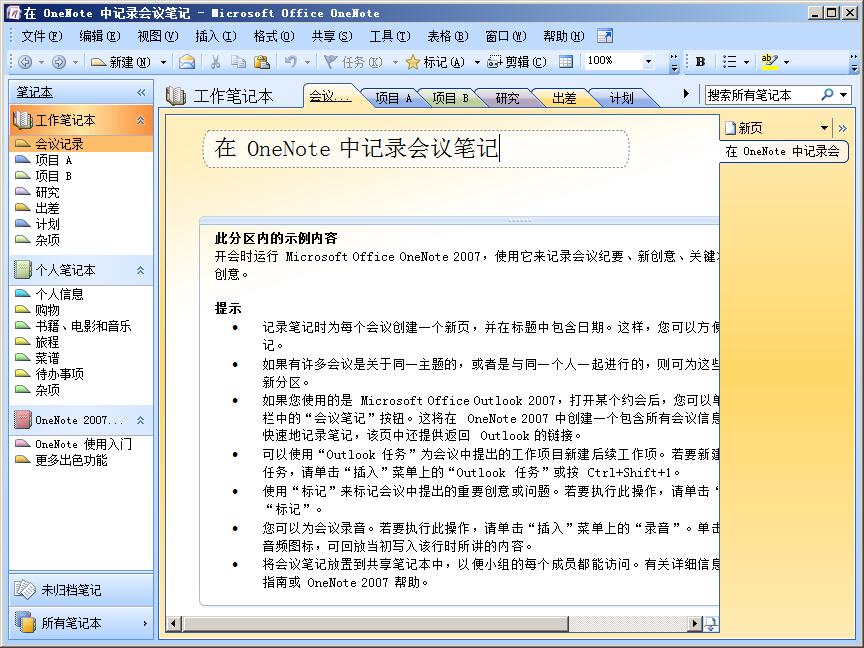The width and height of the screenshot is (864, 648).
Task: Click the search magnifier icon
Action: (x=827, y=95)
